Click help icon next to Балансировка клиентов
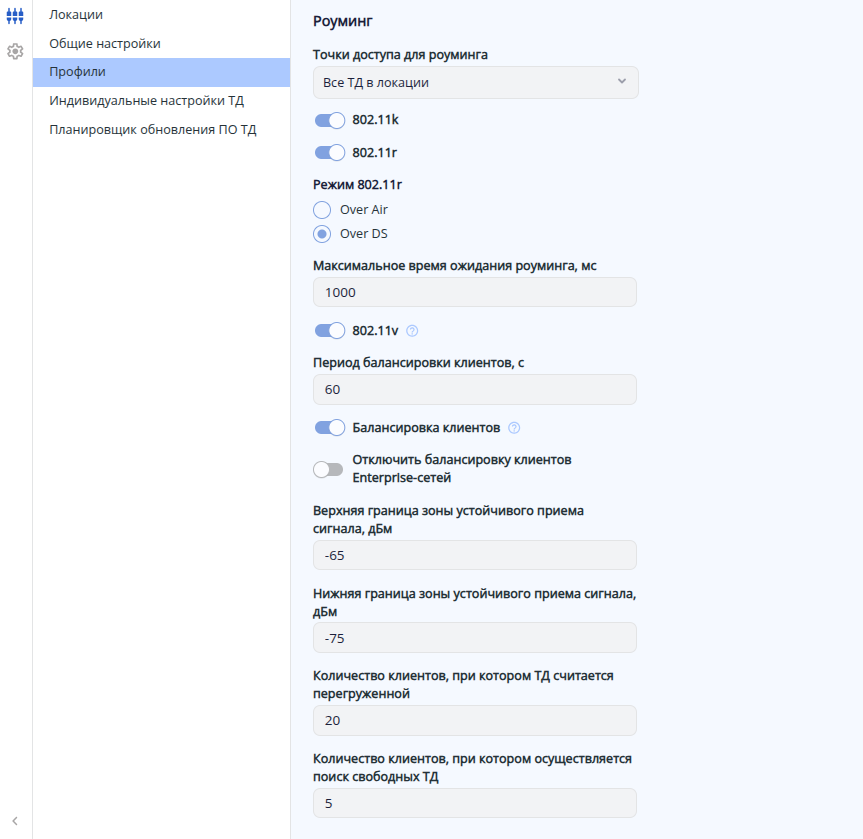863x839 pixels. pyautogui.click(x=514, y=428)
